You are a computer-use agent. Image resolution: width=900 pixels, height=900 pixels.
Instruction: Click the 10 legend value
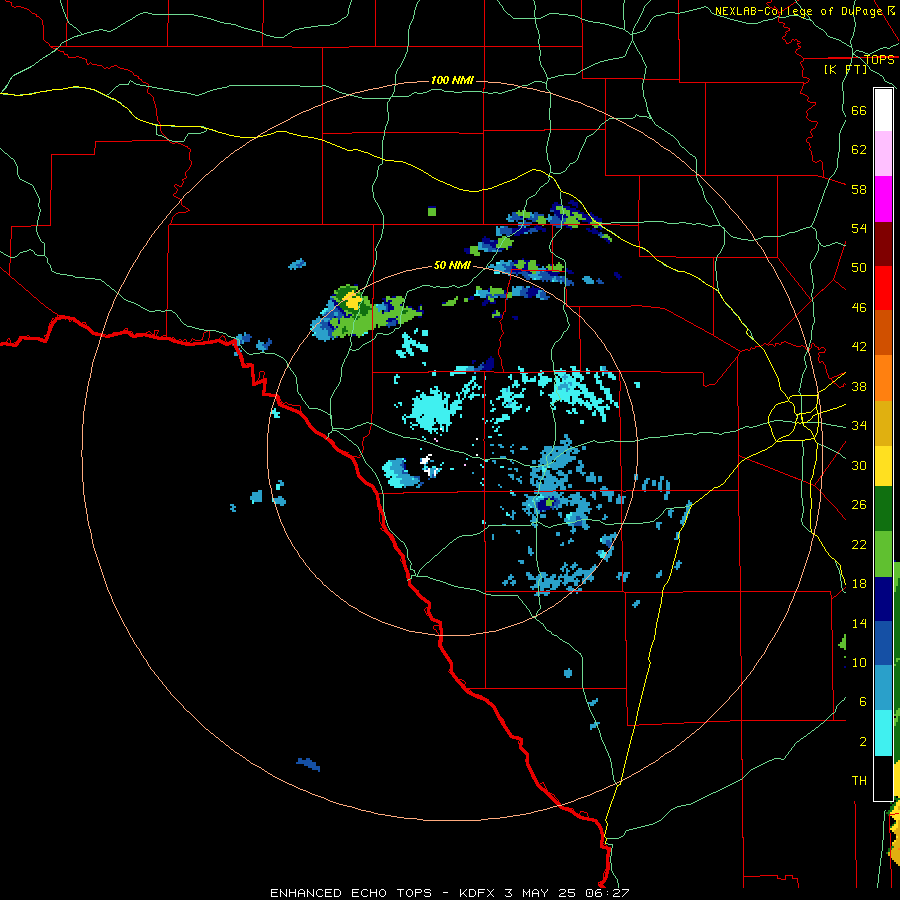[x=859, y=662]
